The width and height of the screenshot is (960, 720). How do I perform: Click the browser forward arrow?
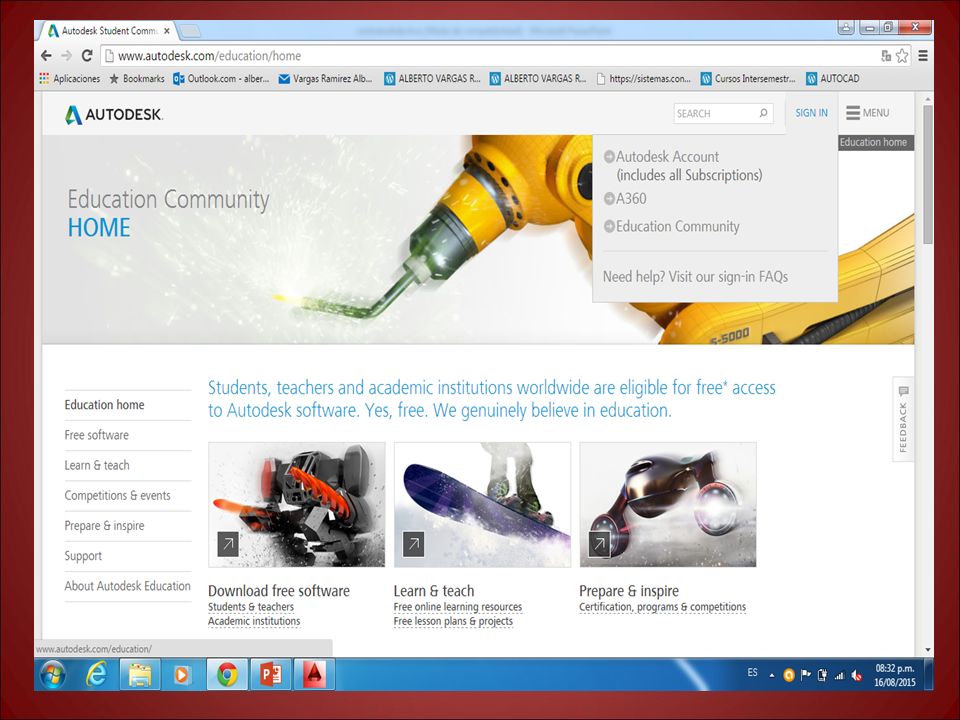(67, 56)
